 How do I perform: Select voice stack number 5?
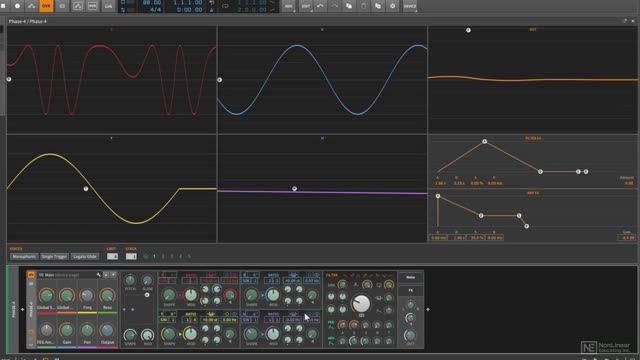(x=189, y=257)
